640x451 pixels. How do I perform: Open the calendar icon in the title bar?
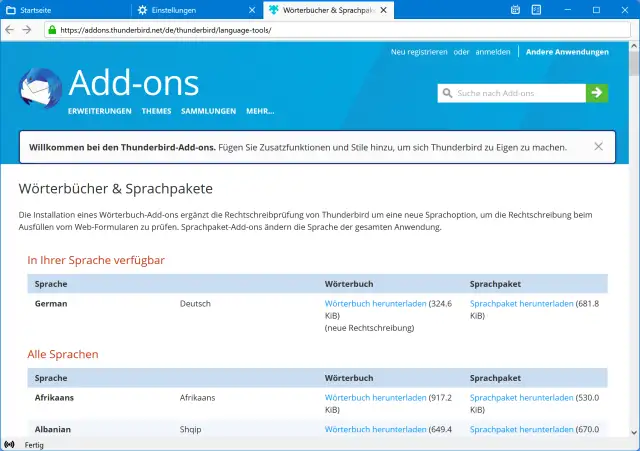point(515,10)
